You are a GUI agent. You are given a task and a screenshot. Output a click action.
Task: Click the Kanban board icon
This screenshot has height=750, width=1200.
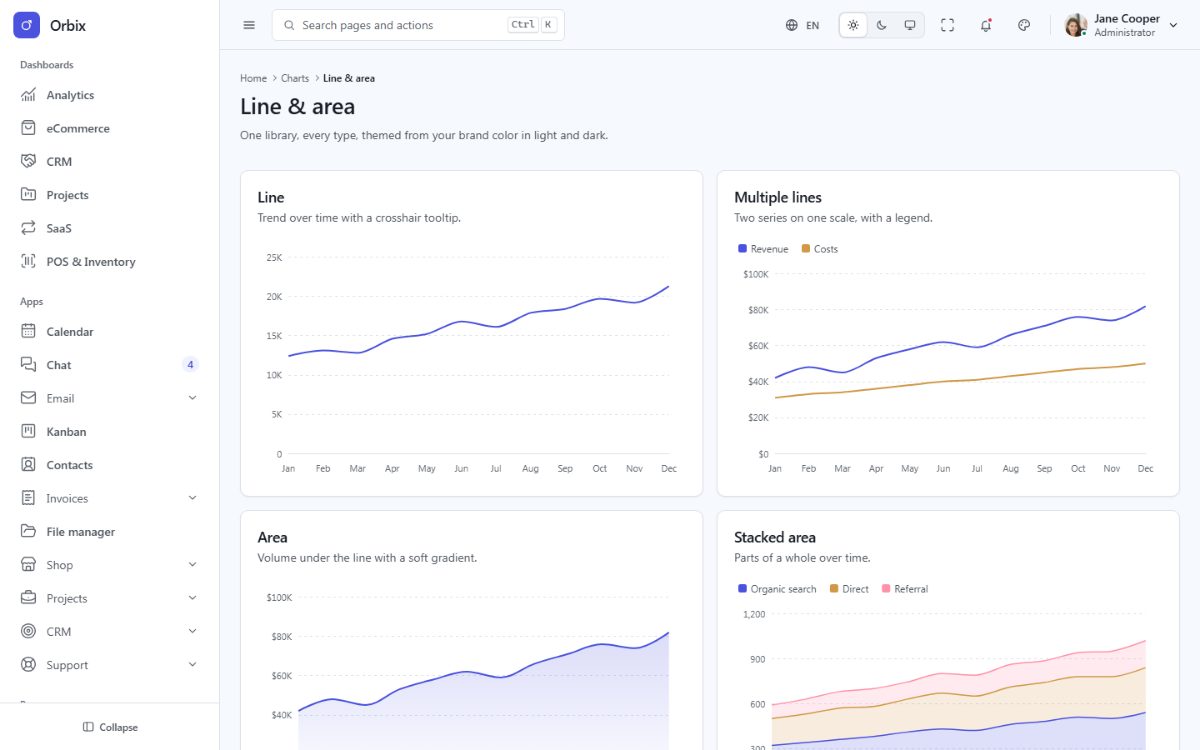pos(28,431)
